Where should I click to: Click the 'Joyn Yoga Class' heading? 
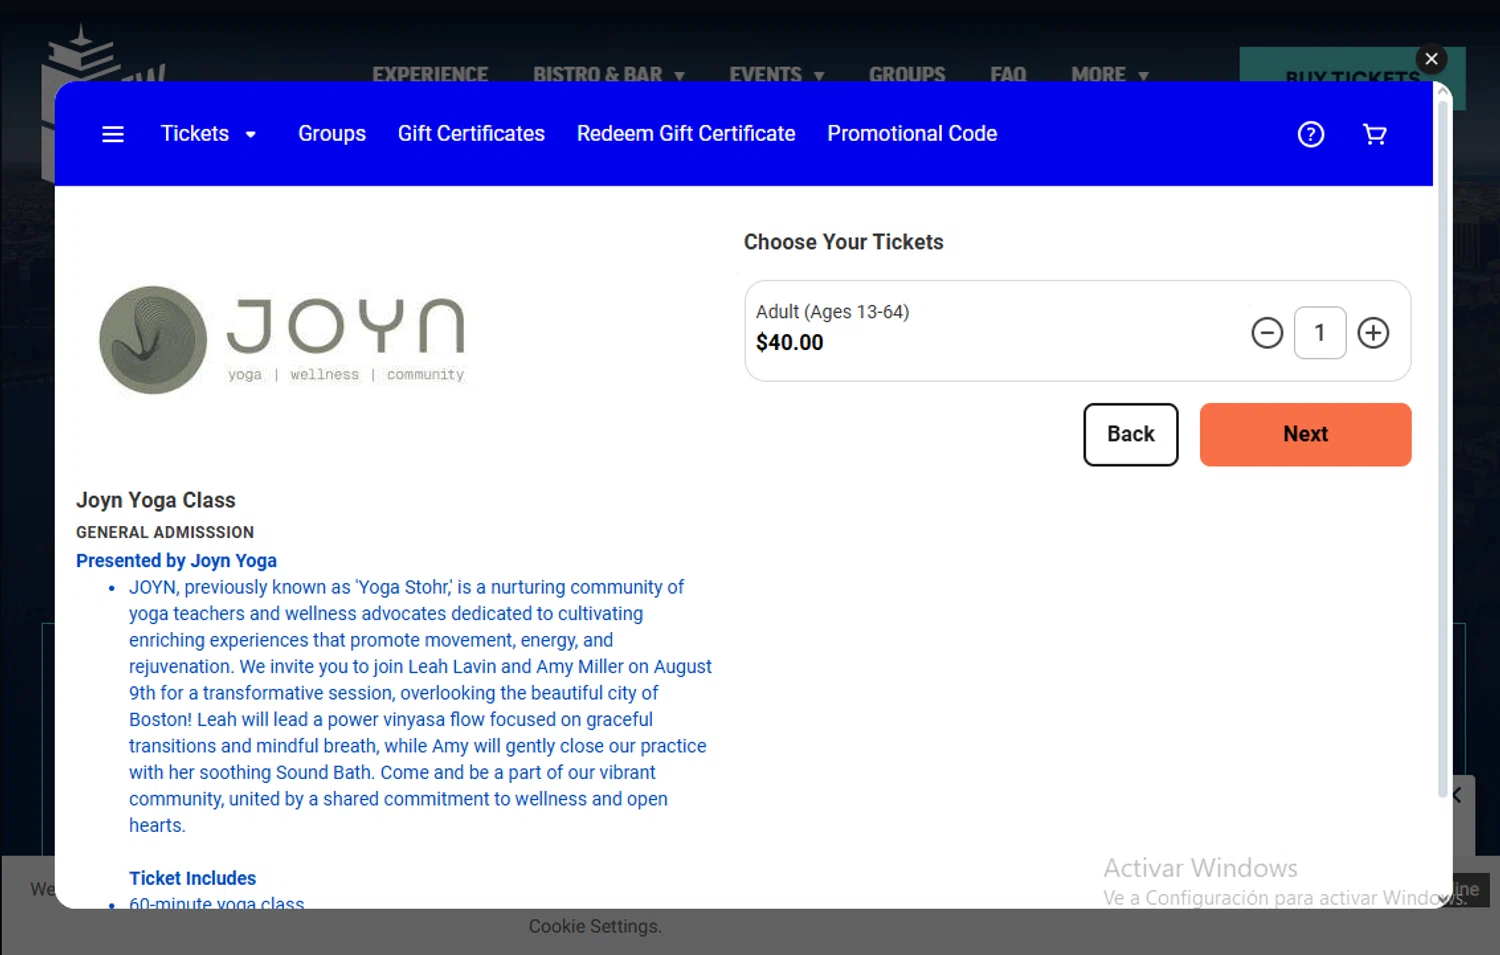156,500
